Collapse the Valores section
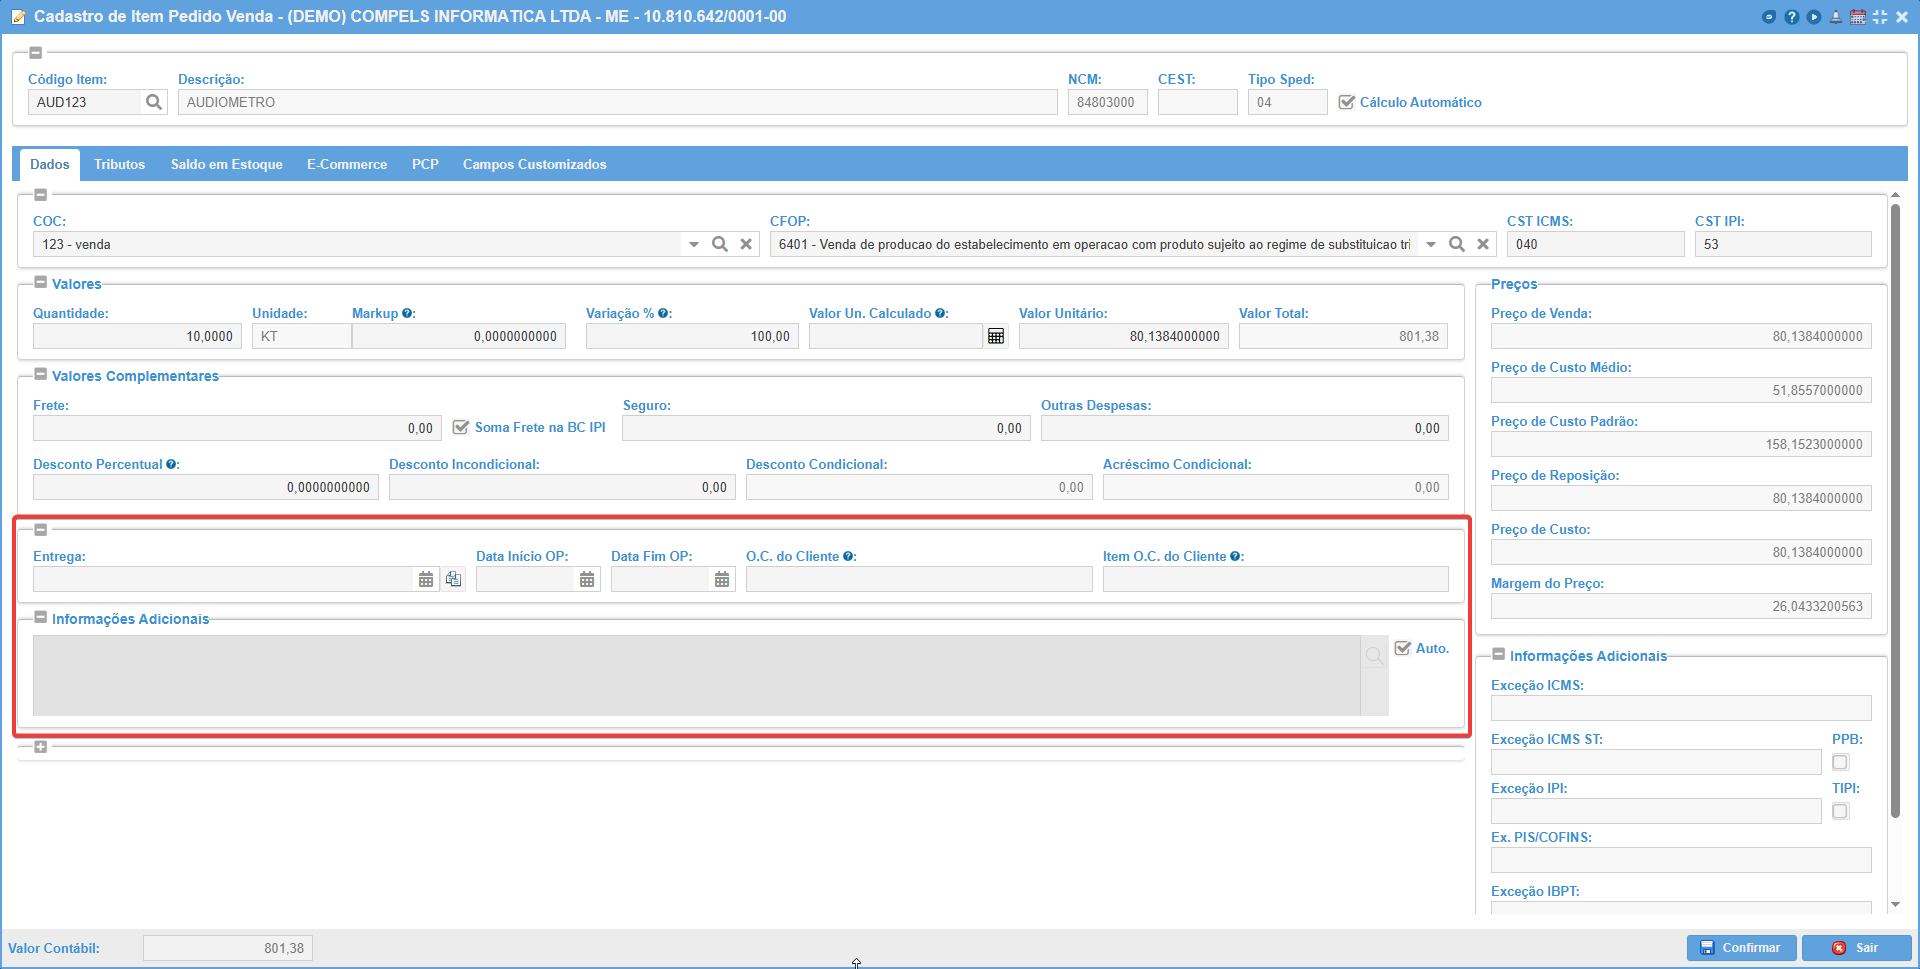1920x969 pixels. tap(41, 282)
